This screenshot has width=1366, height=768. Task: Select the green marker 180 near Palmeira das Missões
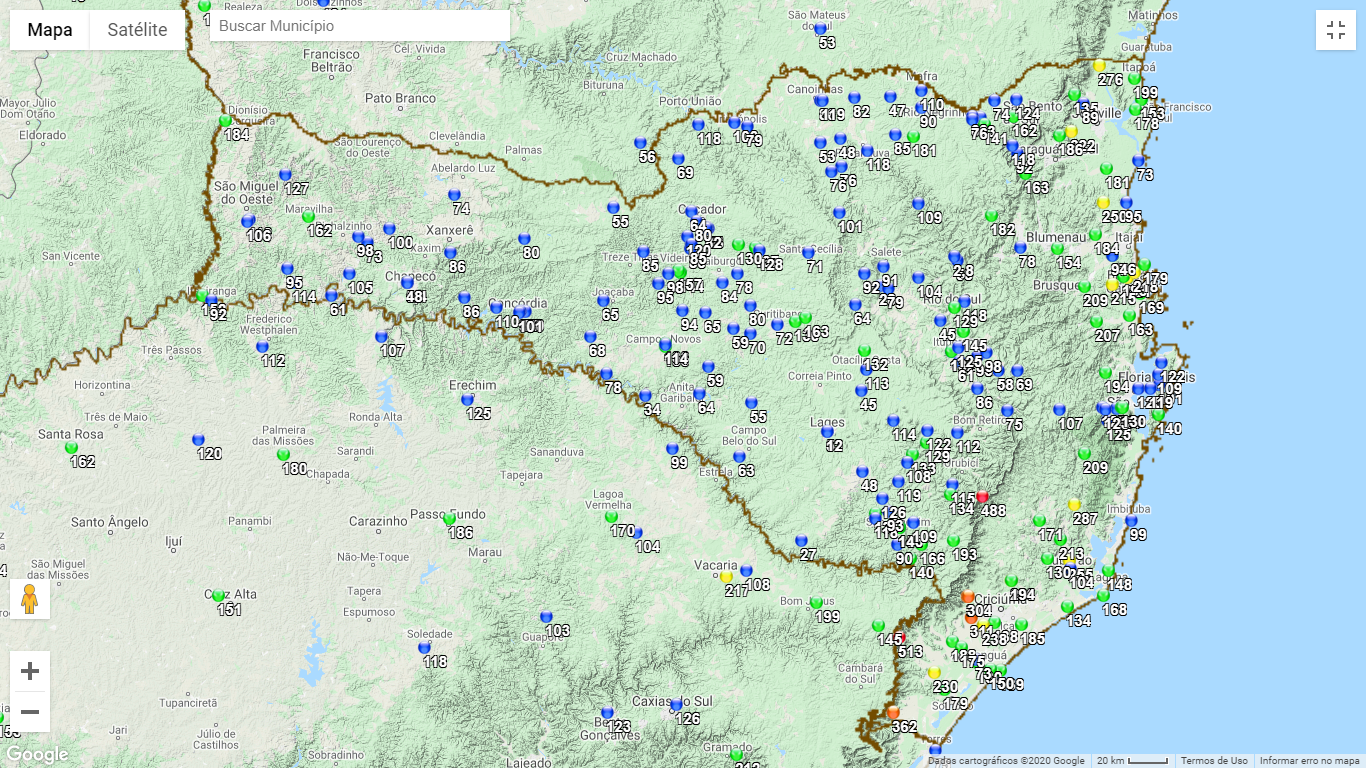(x=283, y=454)
